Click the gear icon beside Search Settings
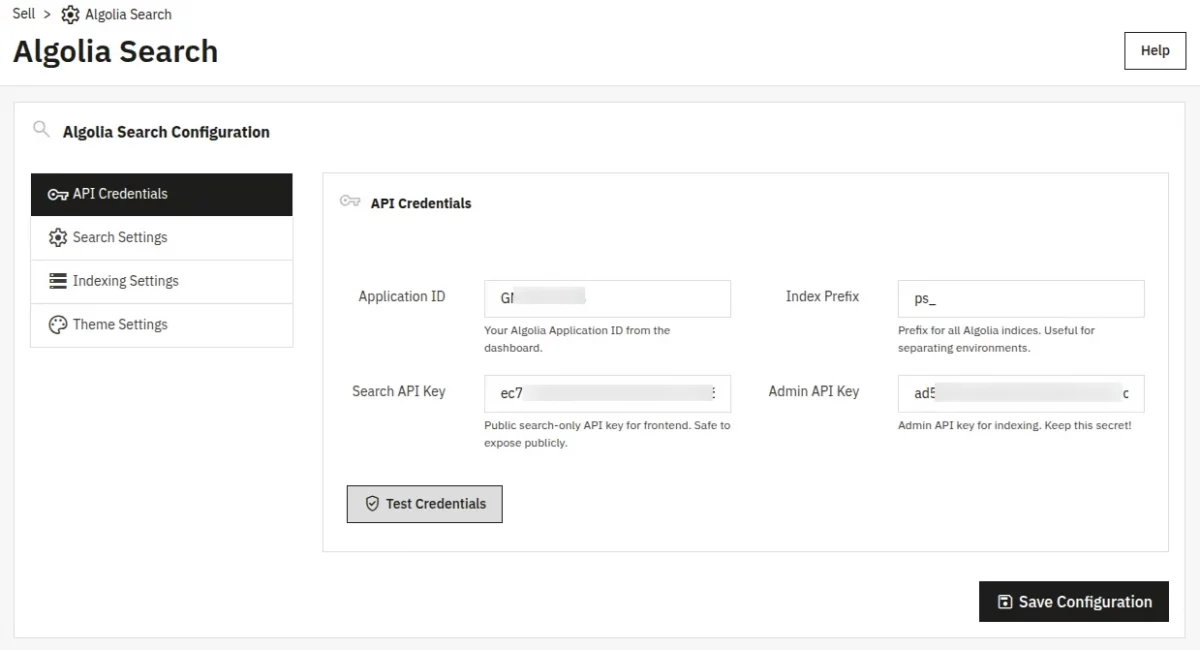The height and width of the screenshot is (650, 1200). (x=58, y=238)
